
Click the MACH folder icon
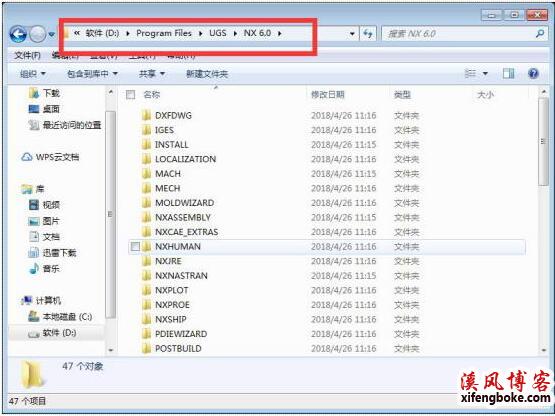(147, 173)
